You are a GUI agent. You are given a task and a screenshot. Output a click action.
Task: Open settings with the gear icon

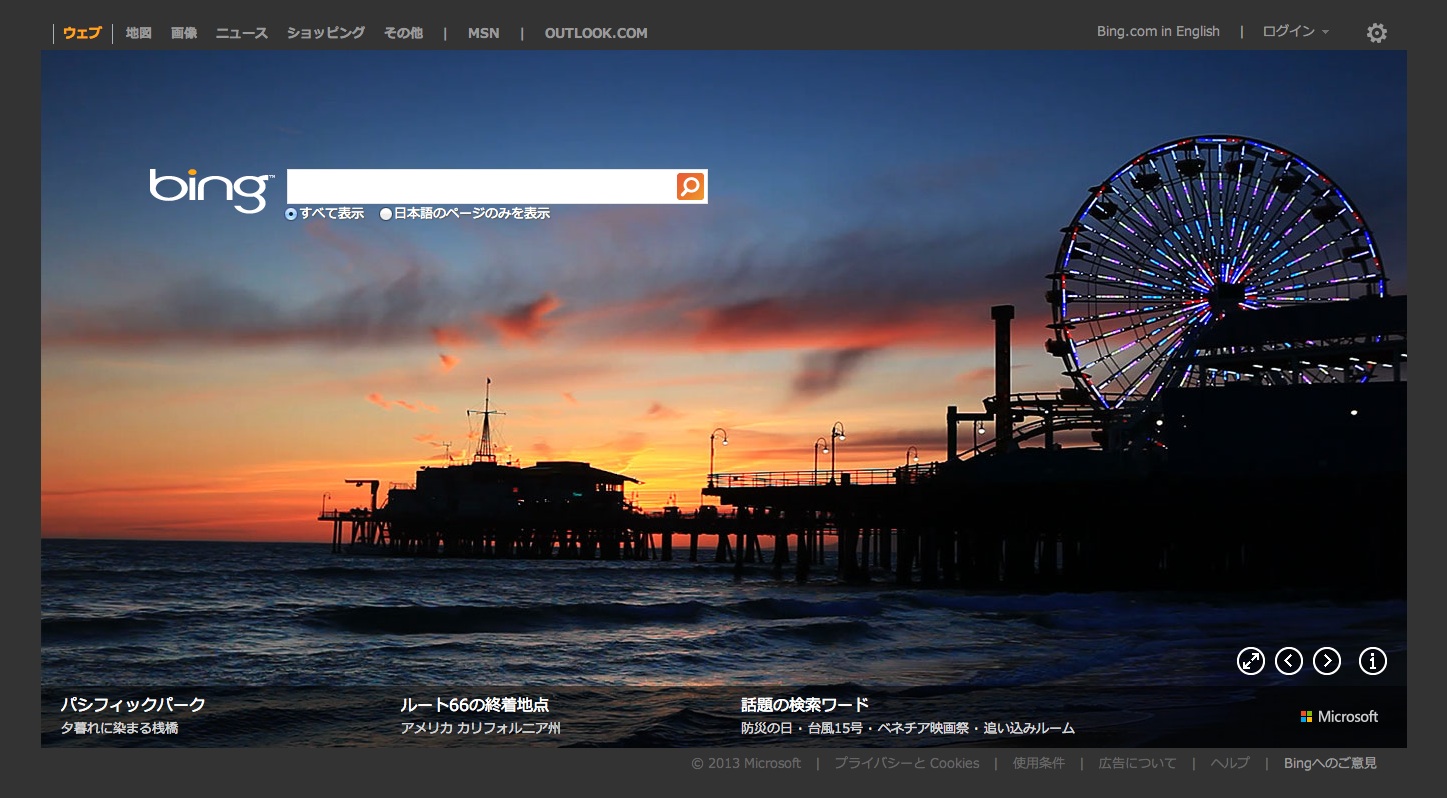point(1377,33)
